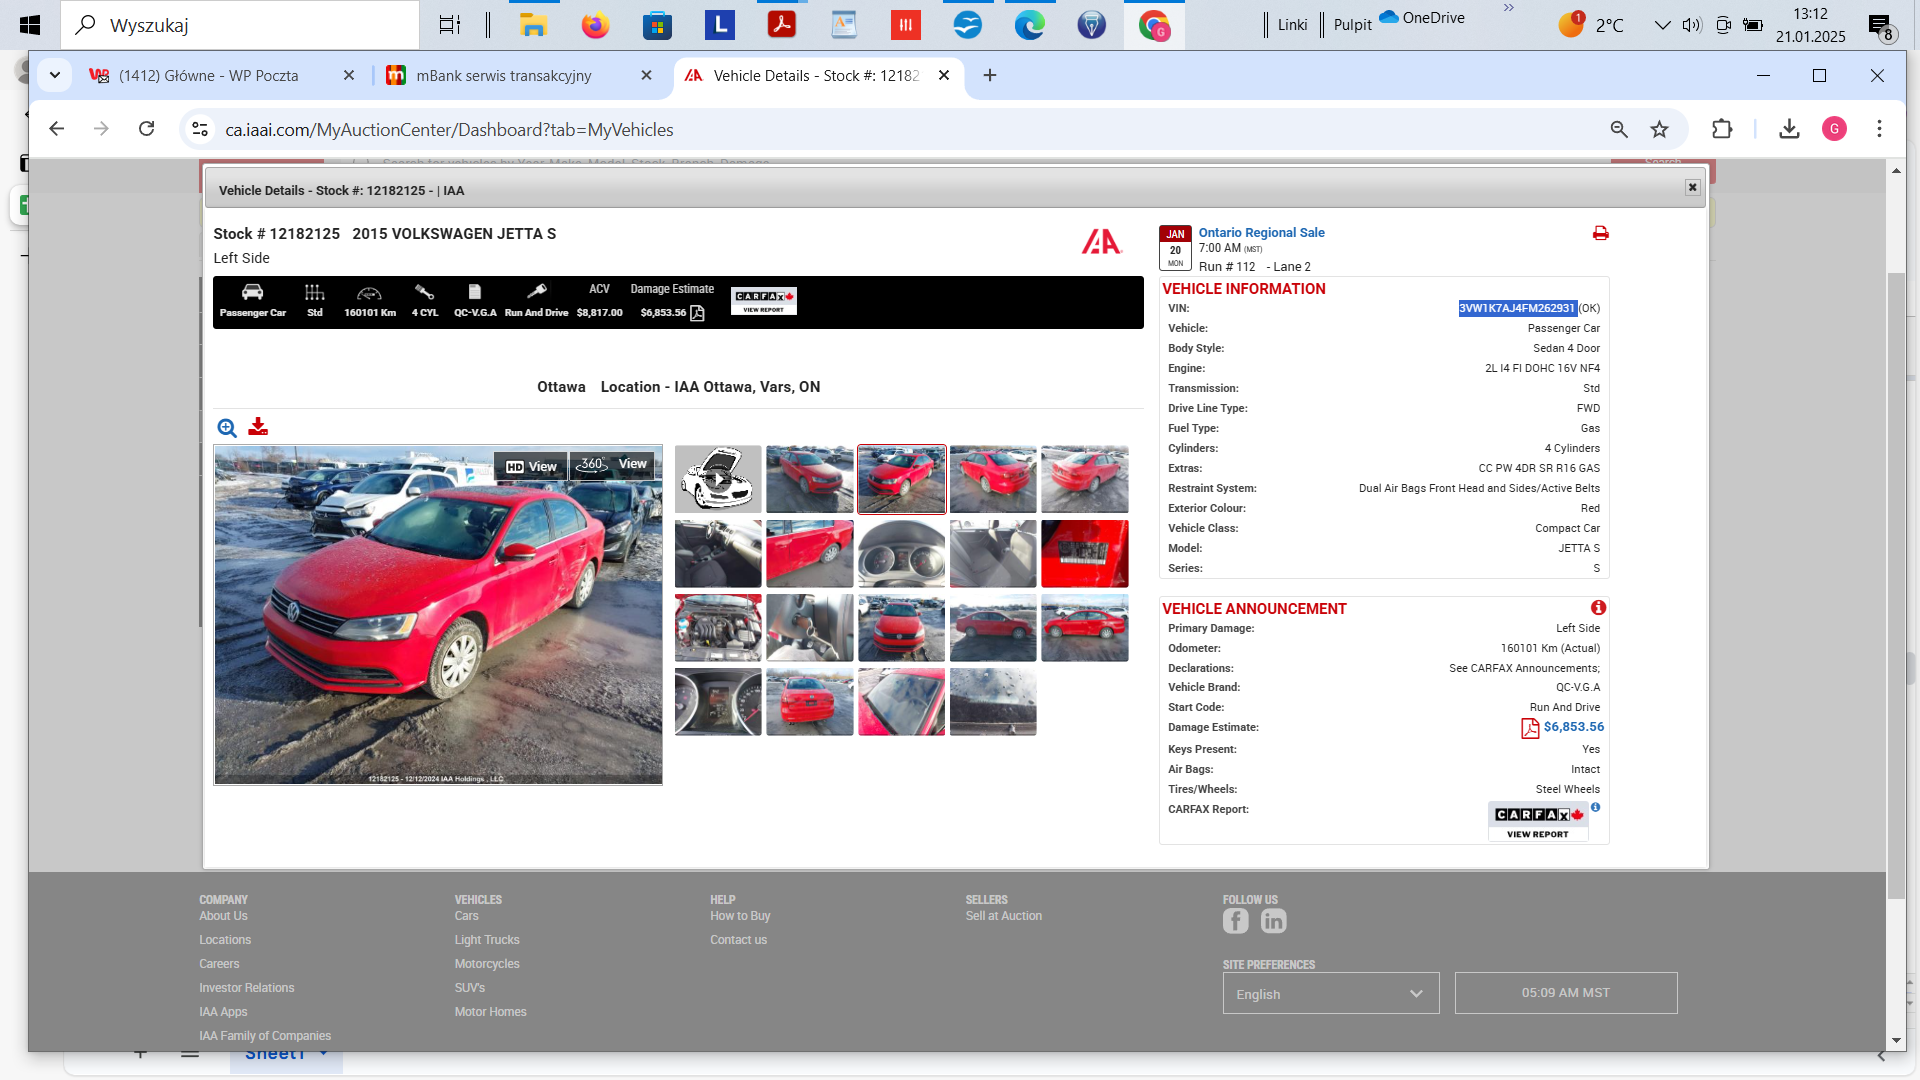Viewport: 1920px width, 1080px height.
Task: Open the 360 View of the vehicle
Action: coord(612,464)
